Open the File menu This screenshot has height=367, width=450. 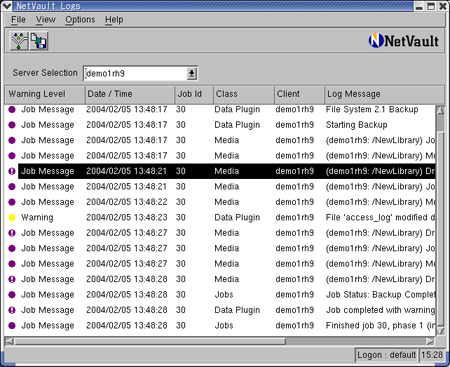(18, 20)
